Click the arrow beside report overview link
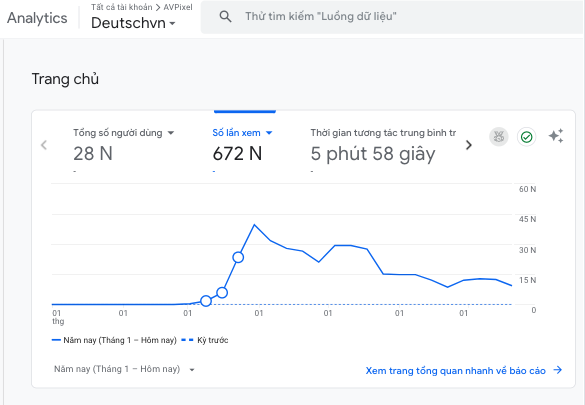 pyautogui.click(x=558, y=370)
